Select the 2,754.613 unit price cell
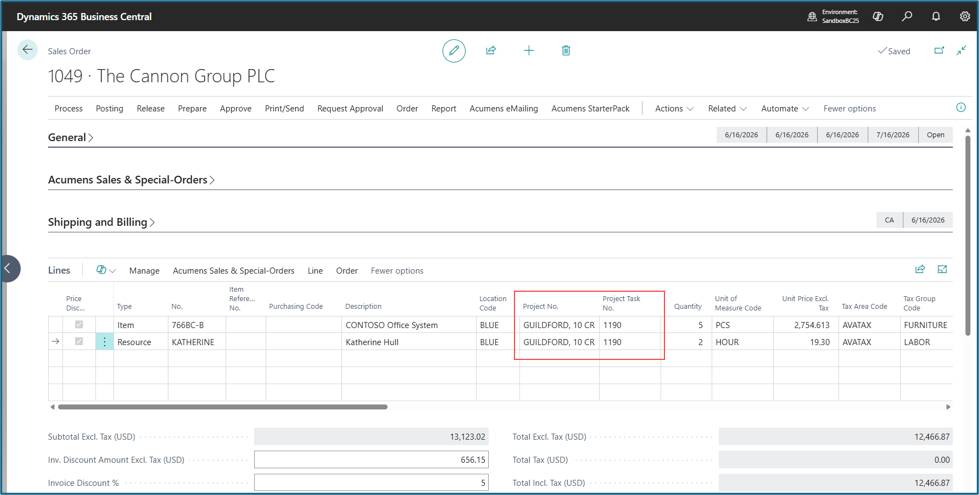979x495 pixels. [805, 325]
